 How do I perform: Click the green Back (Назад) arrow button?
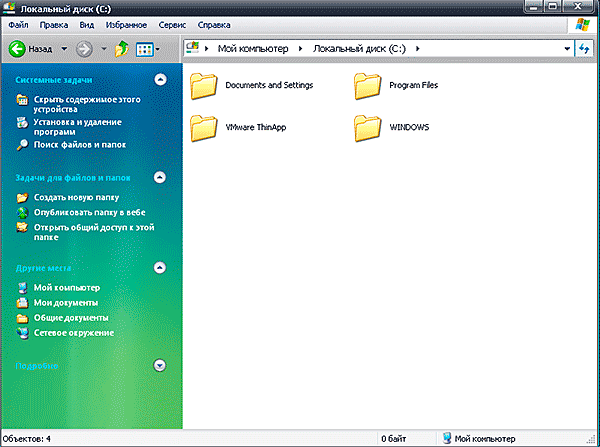[17, 48]
